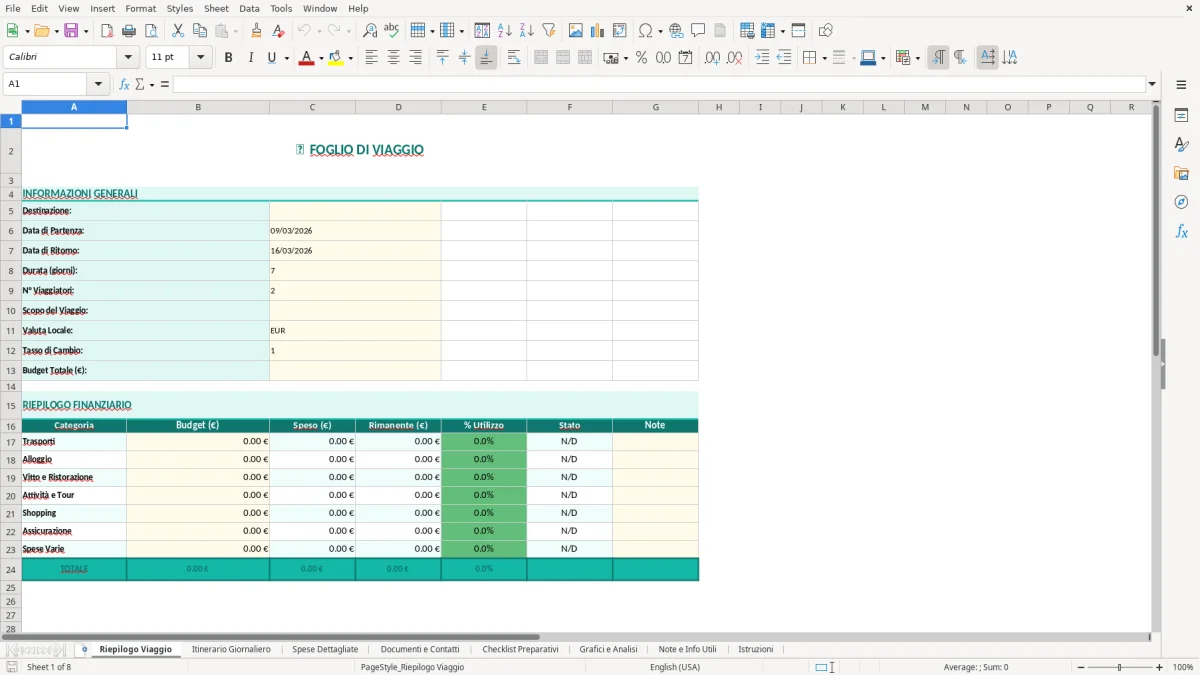This screenshot has width=1200, height=675.
Task: Click the zoom in plus button
Action: point(1160,667)
